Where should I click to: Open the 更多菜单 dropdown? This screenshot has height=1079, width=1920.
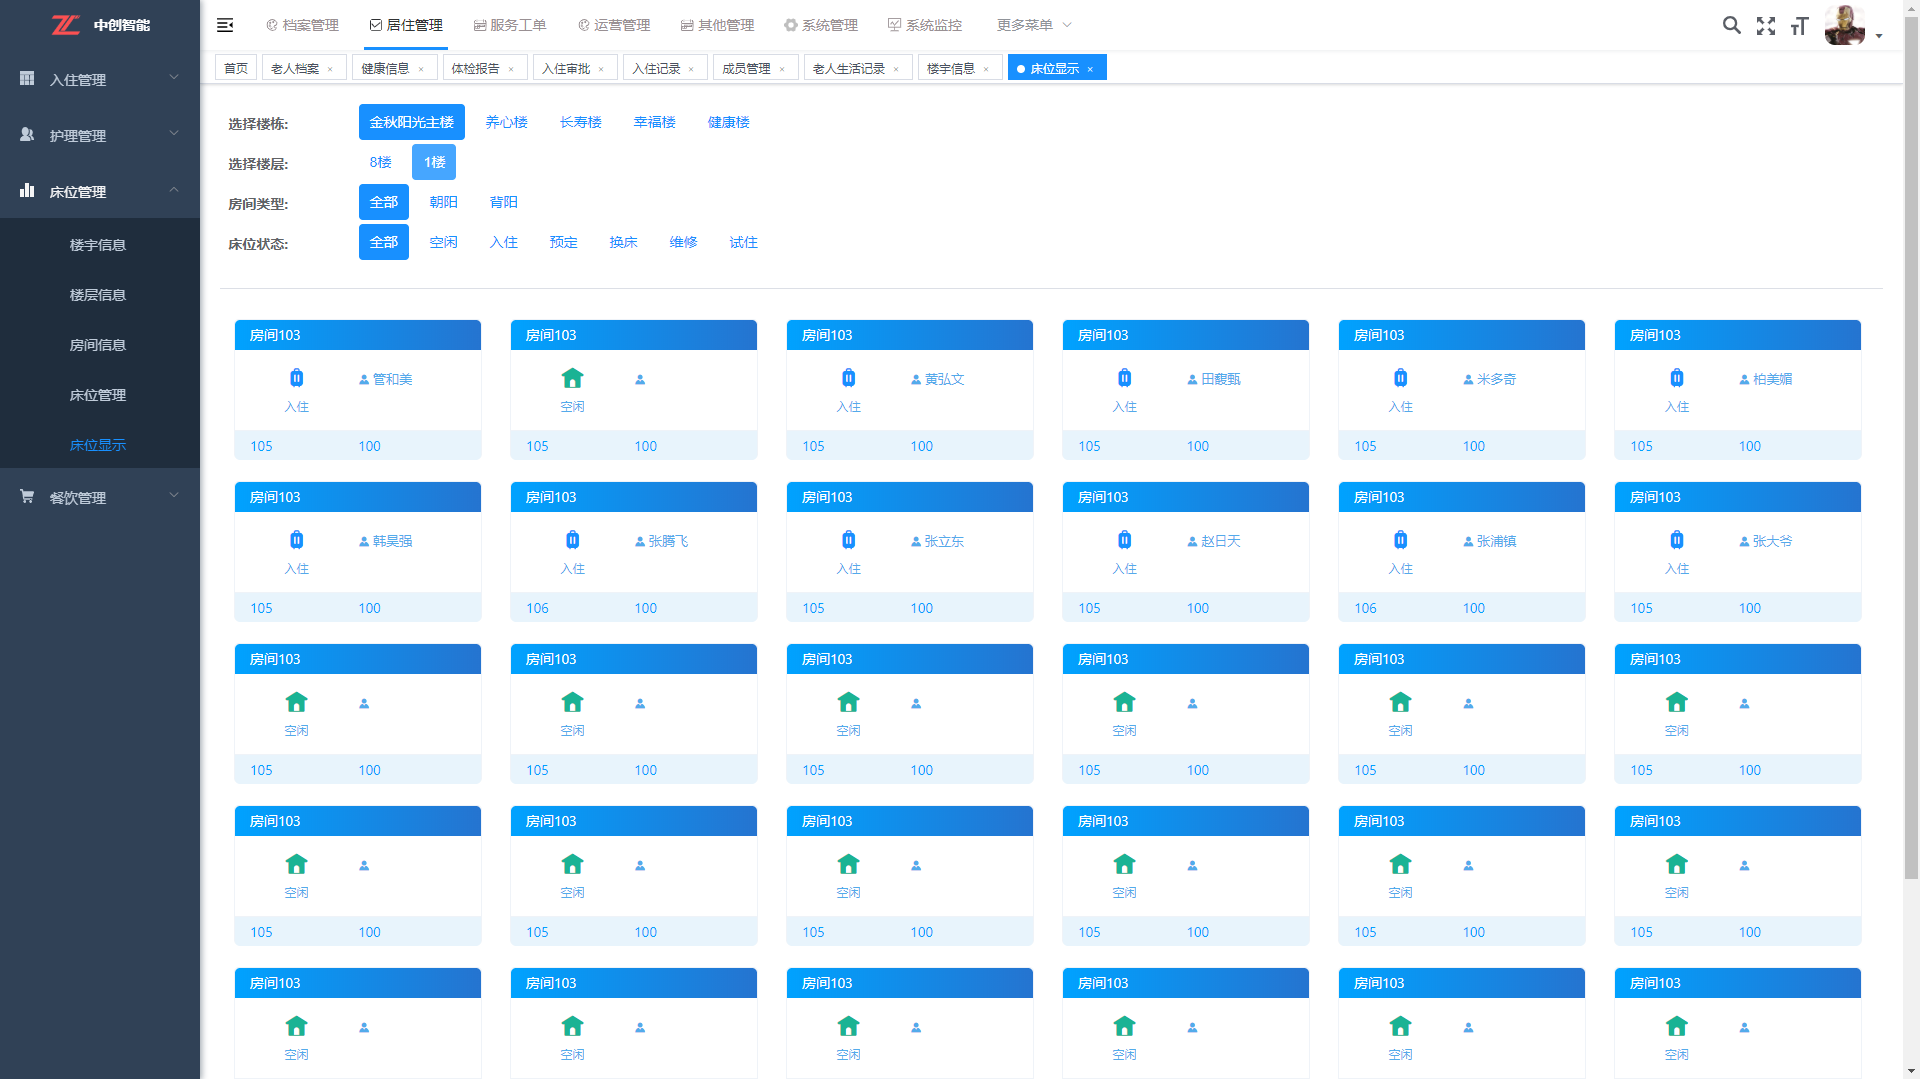(x=1033, y=25)
